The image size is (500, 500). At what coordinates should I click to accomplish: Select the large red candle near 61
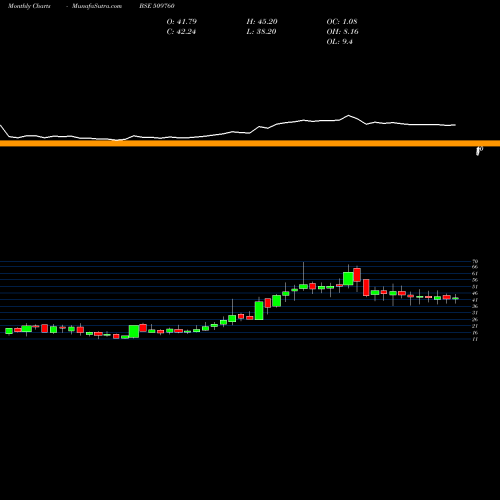357,275
